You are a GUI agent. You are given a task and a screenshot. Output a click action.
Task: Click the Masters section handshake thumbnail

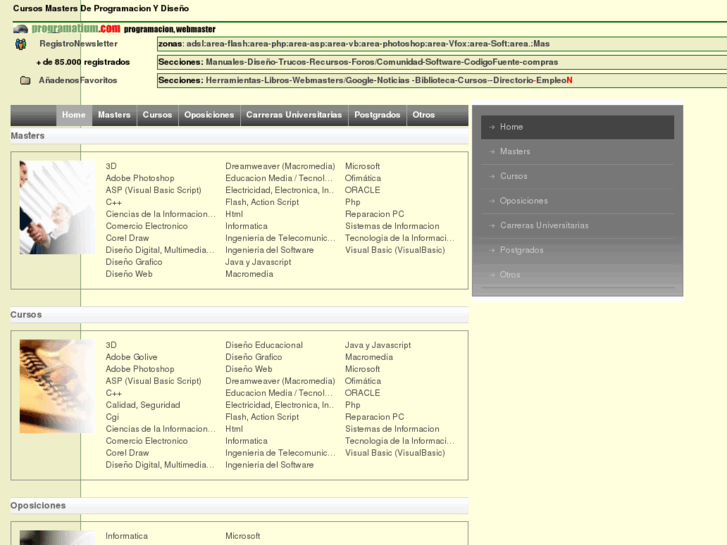(57, 207)
